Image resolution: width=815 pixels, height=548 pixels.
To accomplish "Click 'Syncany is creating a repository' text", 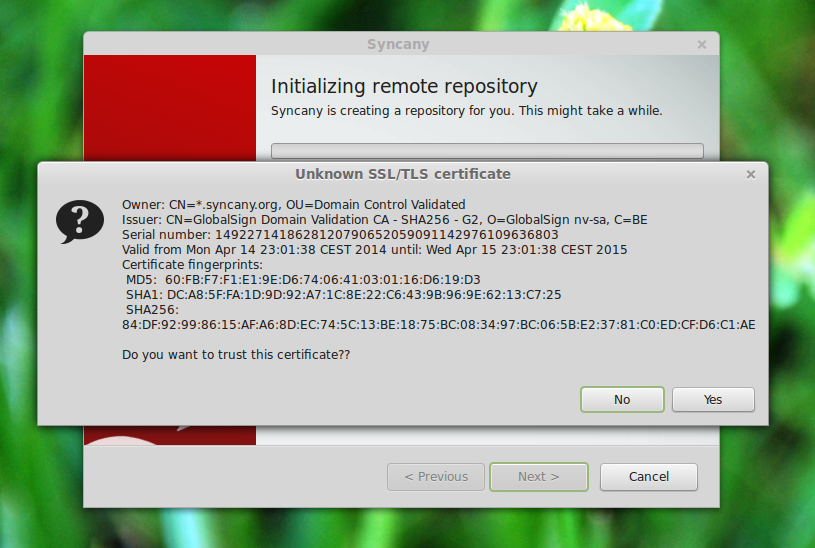I will pyautogui.click(x=467, y=111).
